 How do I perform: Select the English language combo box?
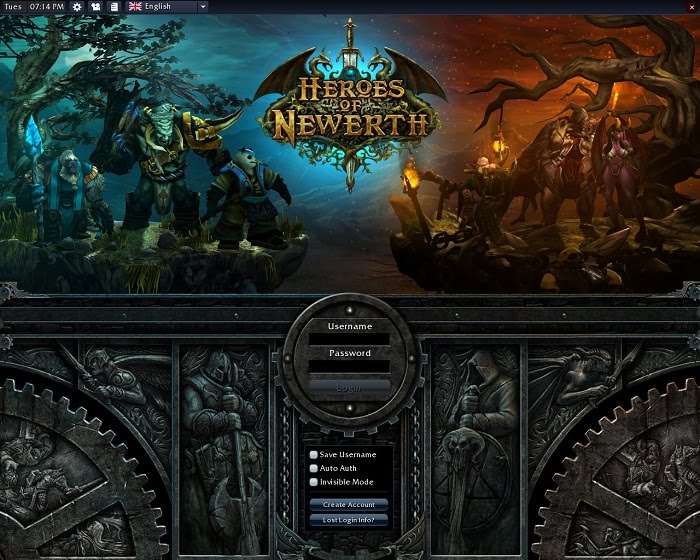tap(167, 7)
